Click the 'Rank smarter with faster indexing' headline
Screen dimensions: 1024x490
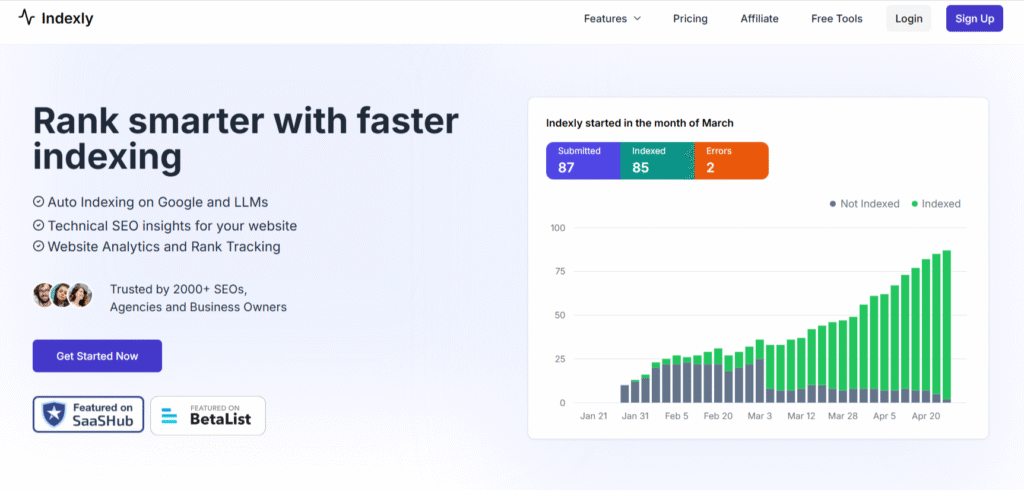tap(246, 139)
